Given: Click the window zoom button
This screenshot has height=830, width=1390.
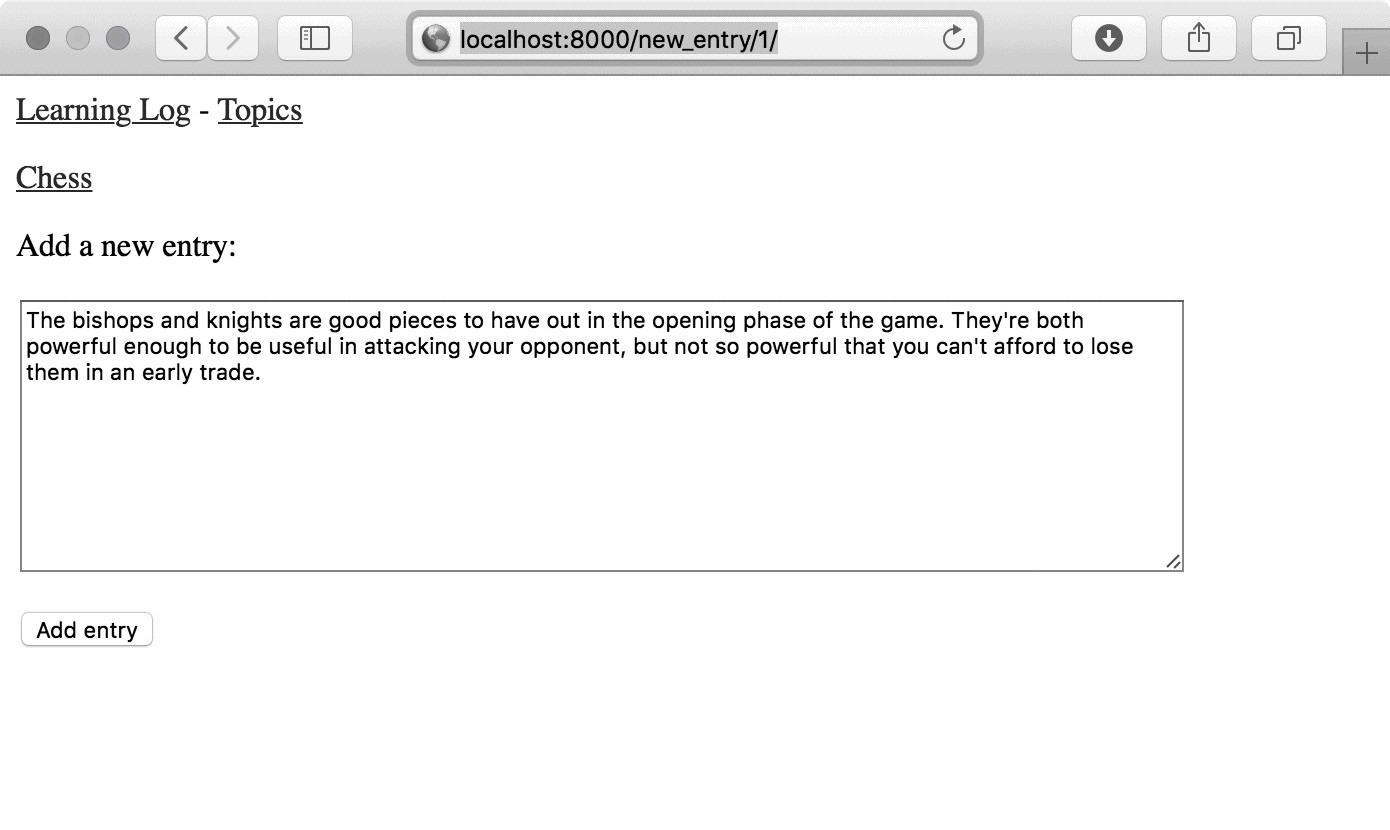Looking at the screenshot, I should [118, 38].
